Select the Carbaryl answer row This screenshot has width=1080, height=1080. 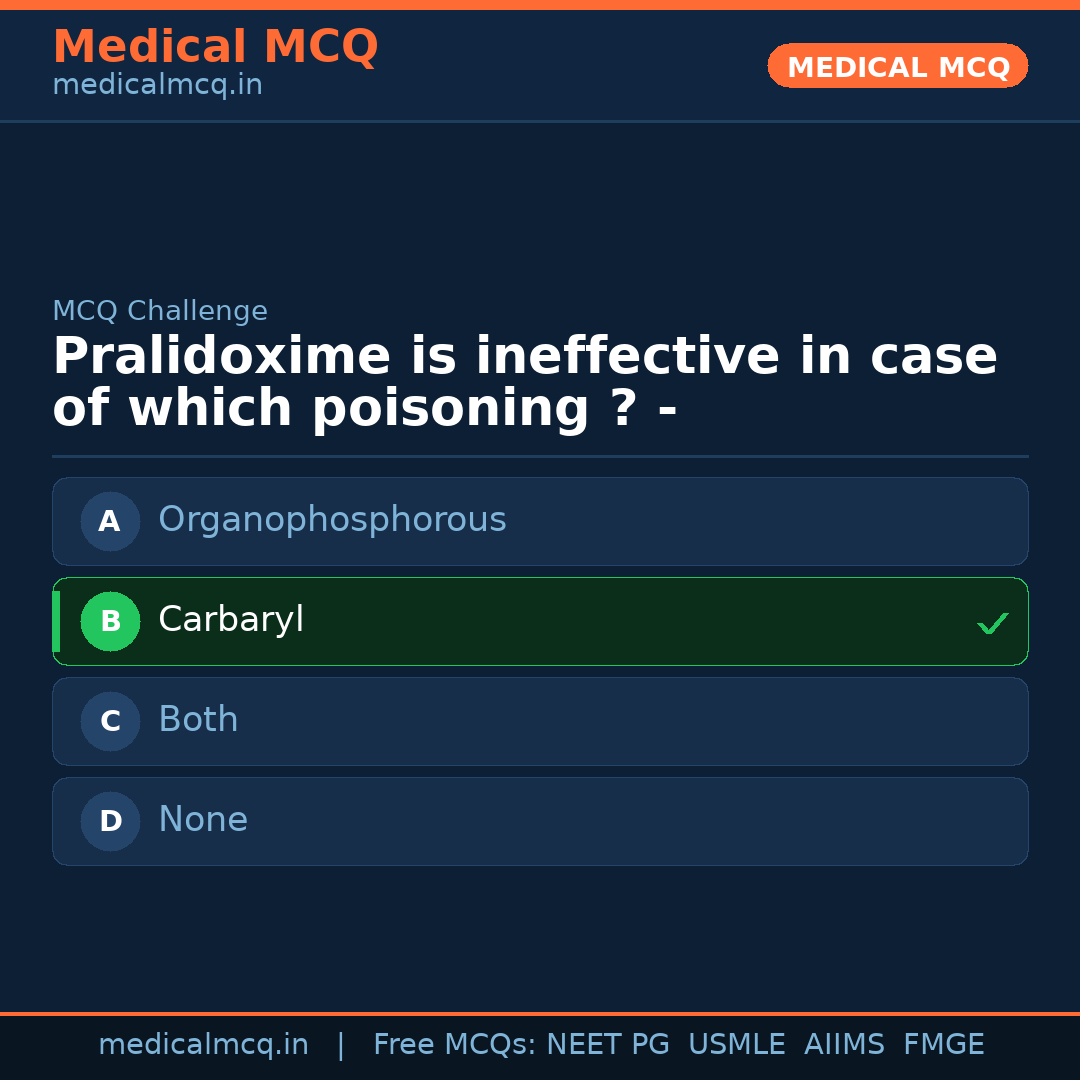pyautogui.click(x=540, y=621)
